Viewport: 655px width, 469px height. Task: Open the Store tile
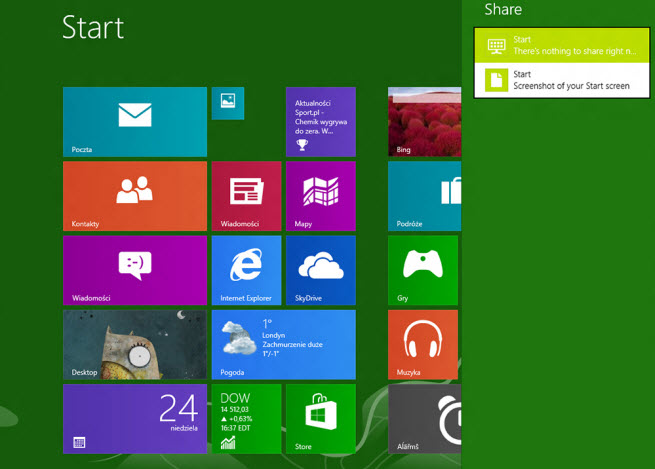[321, 419]
